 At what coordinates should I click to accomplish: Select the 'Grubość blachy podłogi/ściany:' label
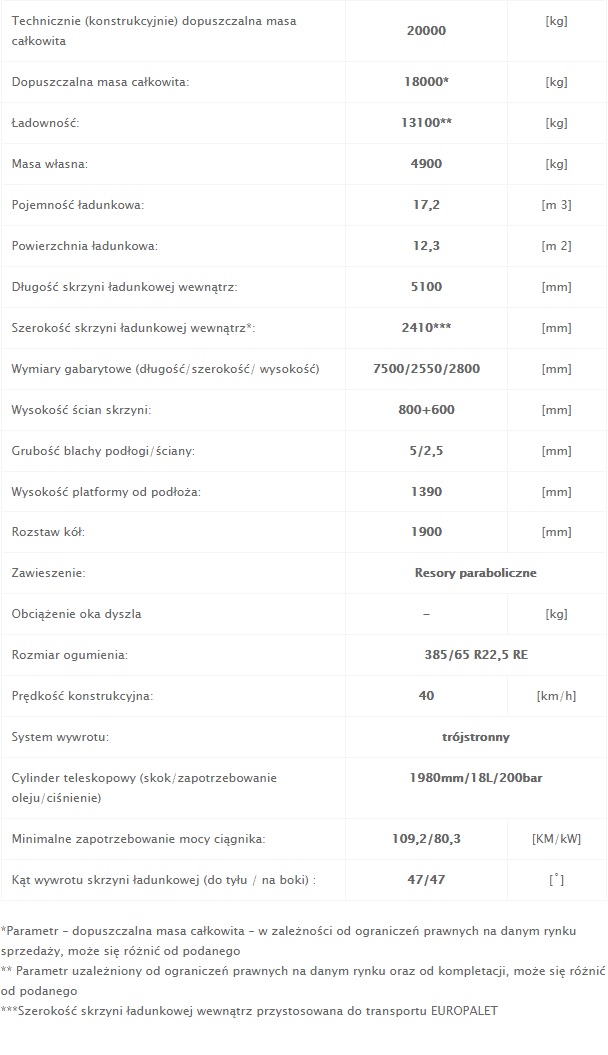tap(103, 451)
